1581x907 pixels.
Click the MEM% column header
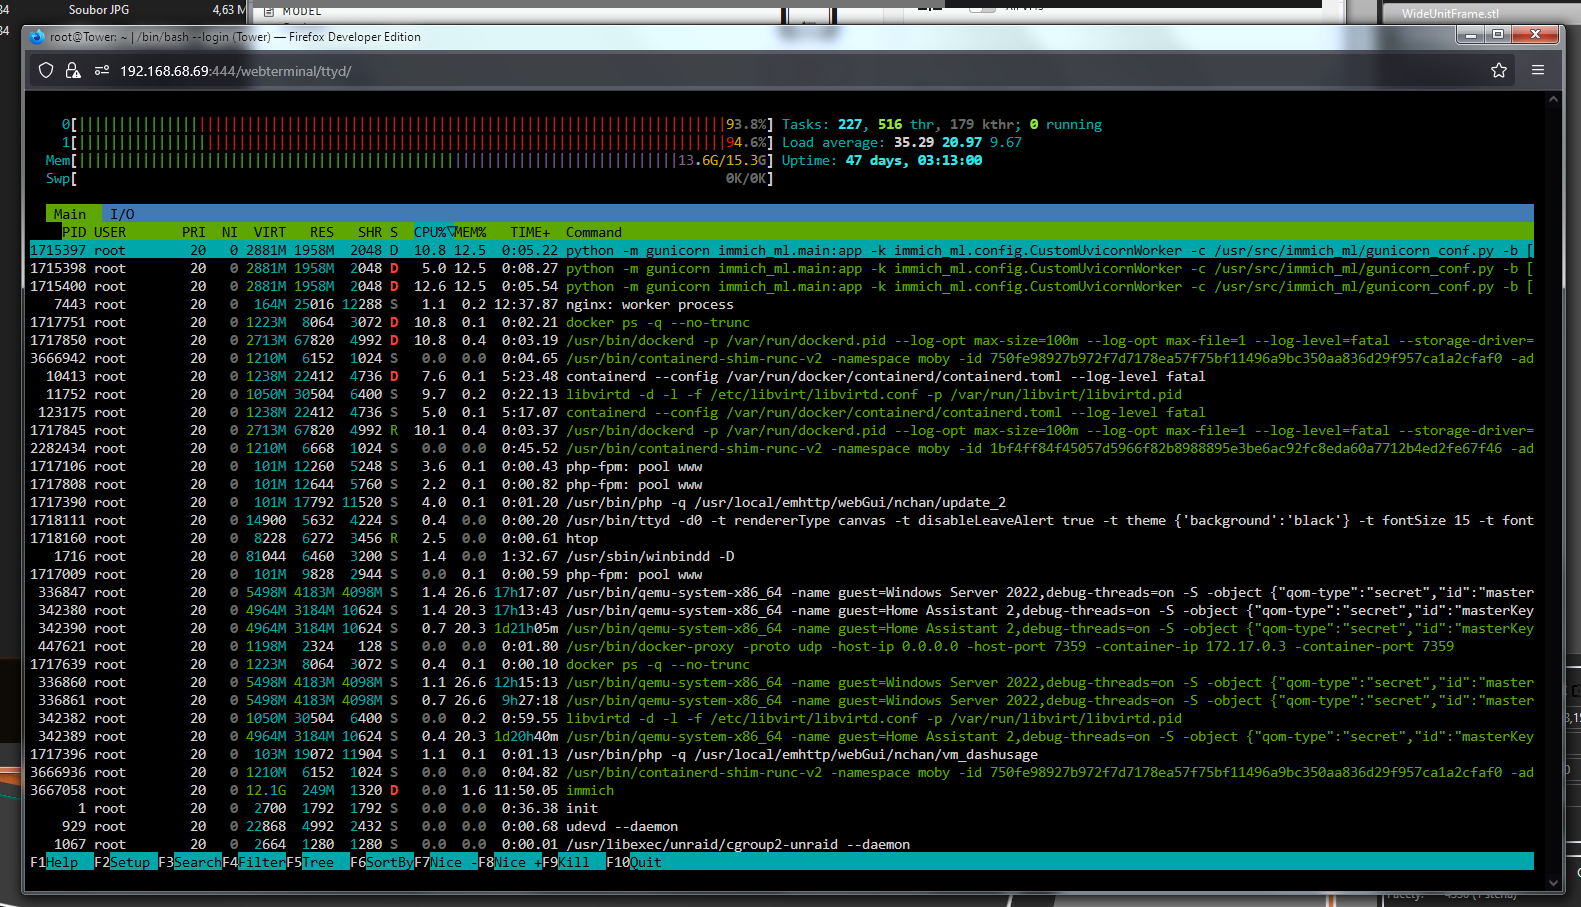point(470,232)
